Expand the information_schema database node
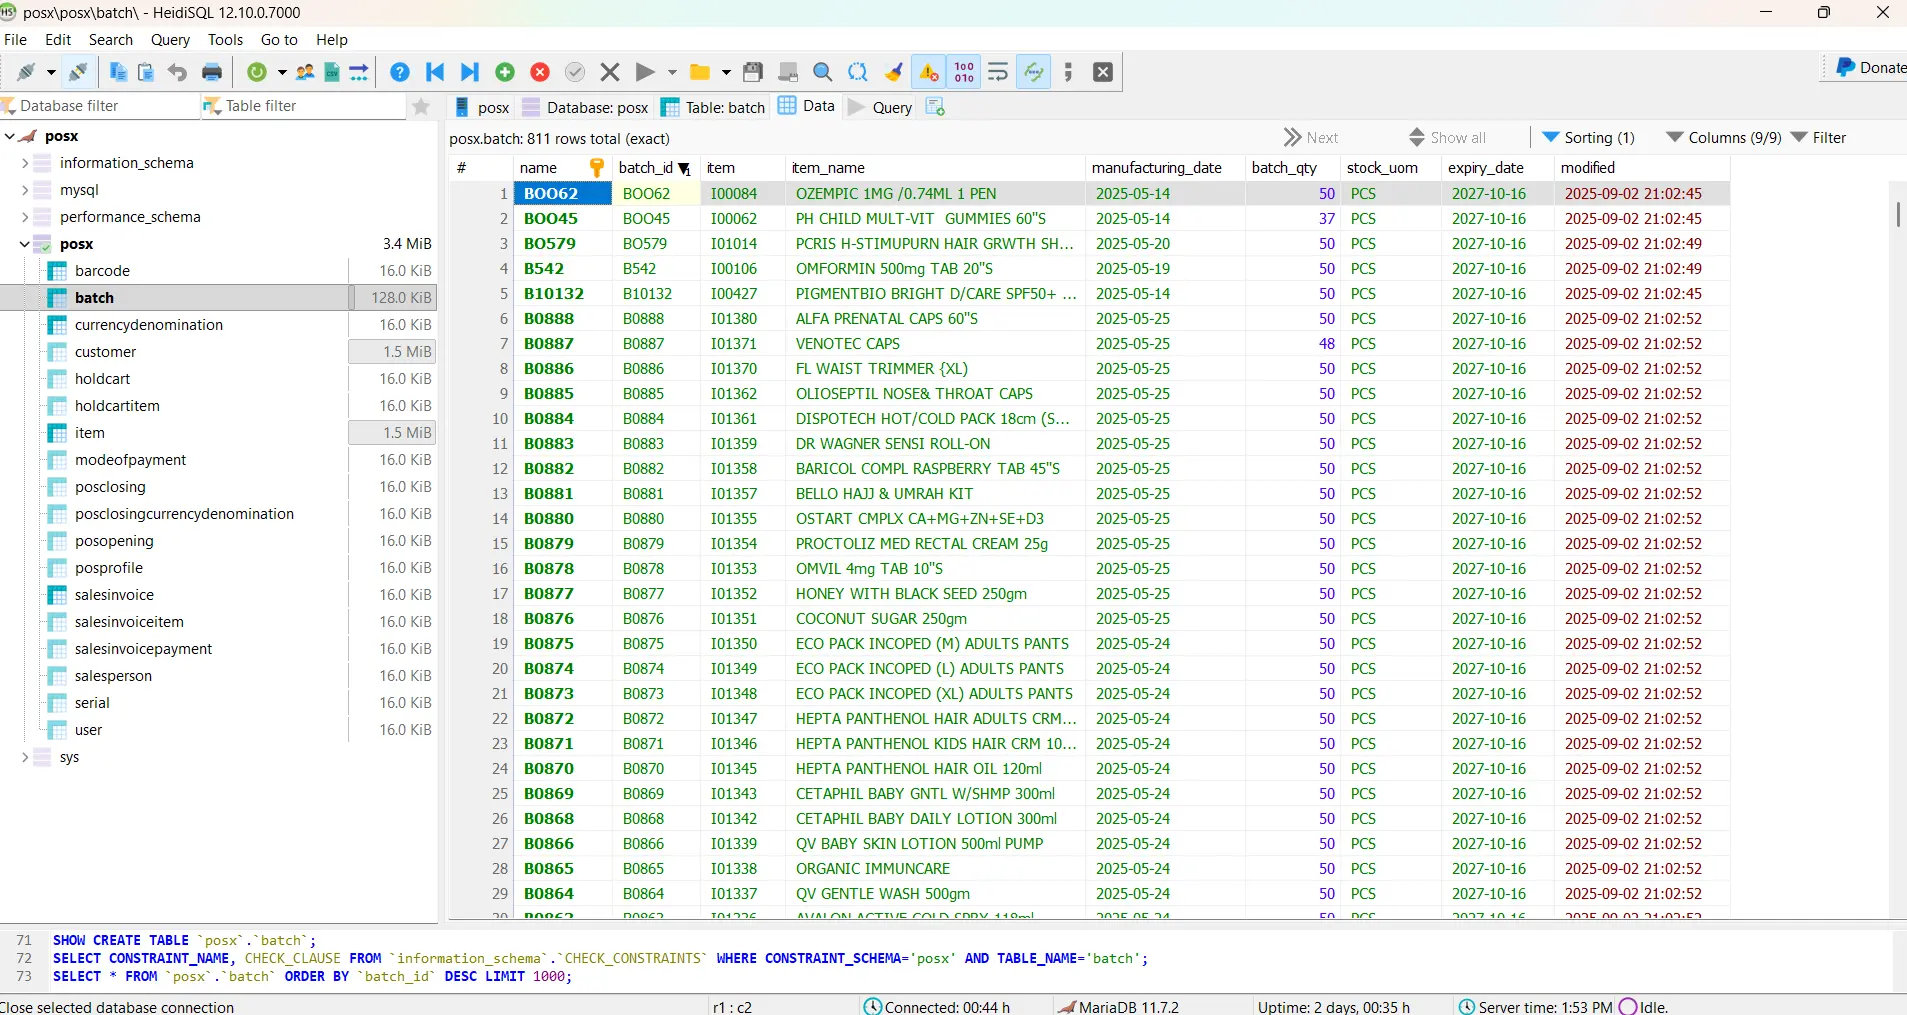Image resolution: width=1907 pixels, height=1015 pixels. click(x=25, y=163)
